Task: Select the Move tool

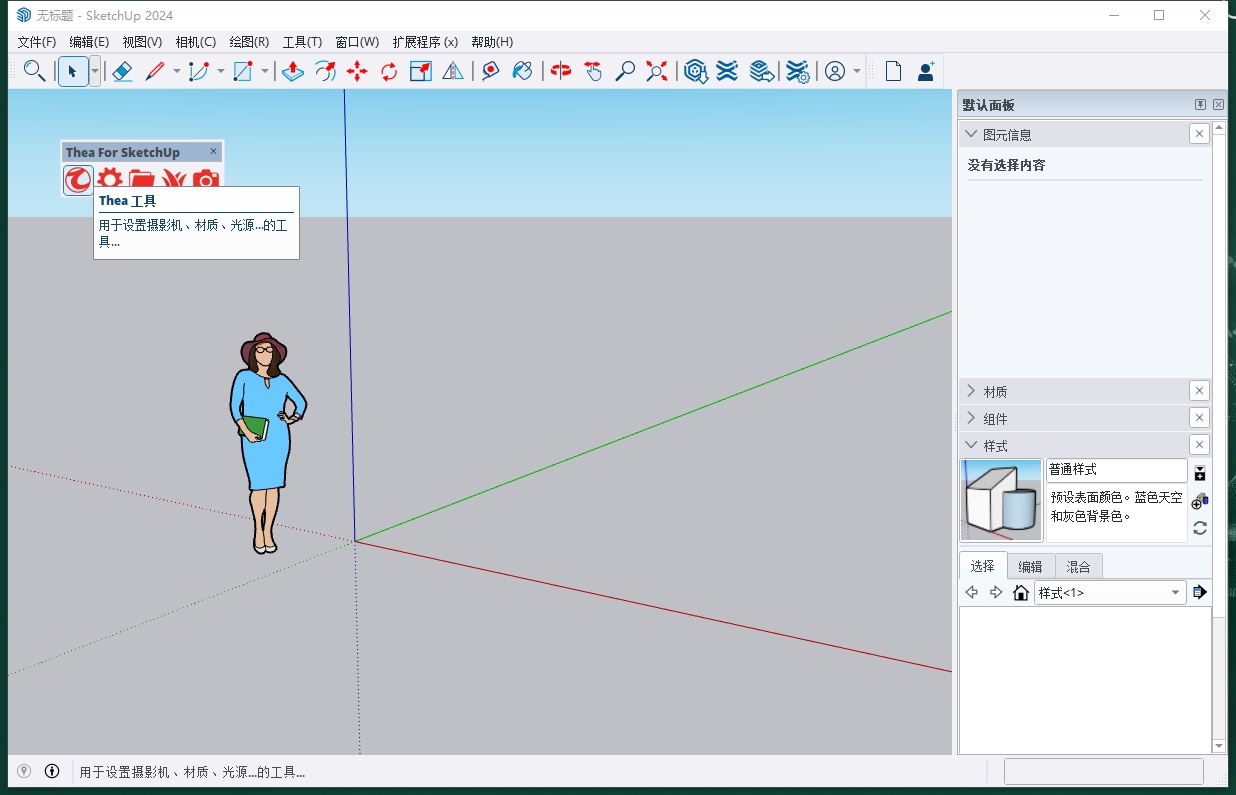Action: pyautogui.click(x=357, y=71)
